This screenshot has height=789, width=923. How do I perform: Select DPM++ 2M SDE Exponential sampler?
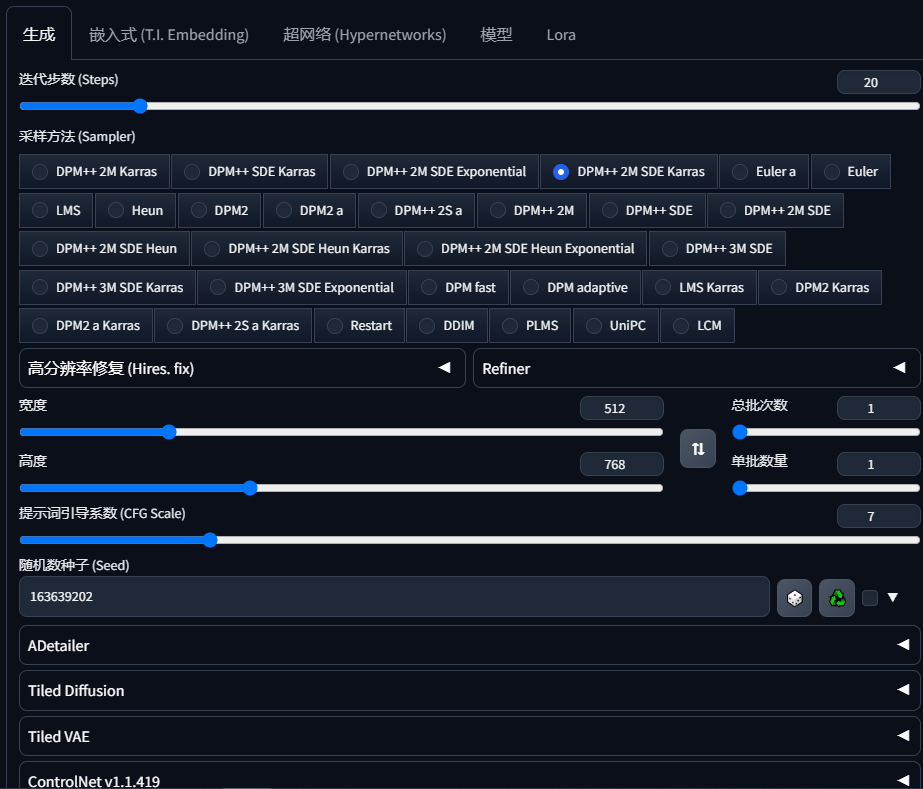(x=434, y=171)
